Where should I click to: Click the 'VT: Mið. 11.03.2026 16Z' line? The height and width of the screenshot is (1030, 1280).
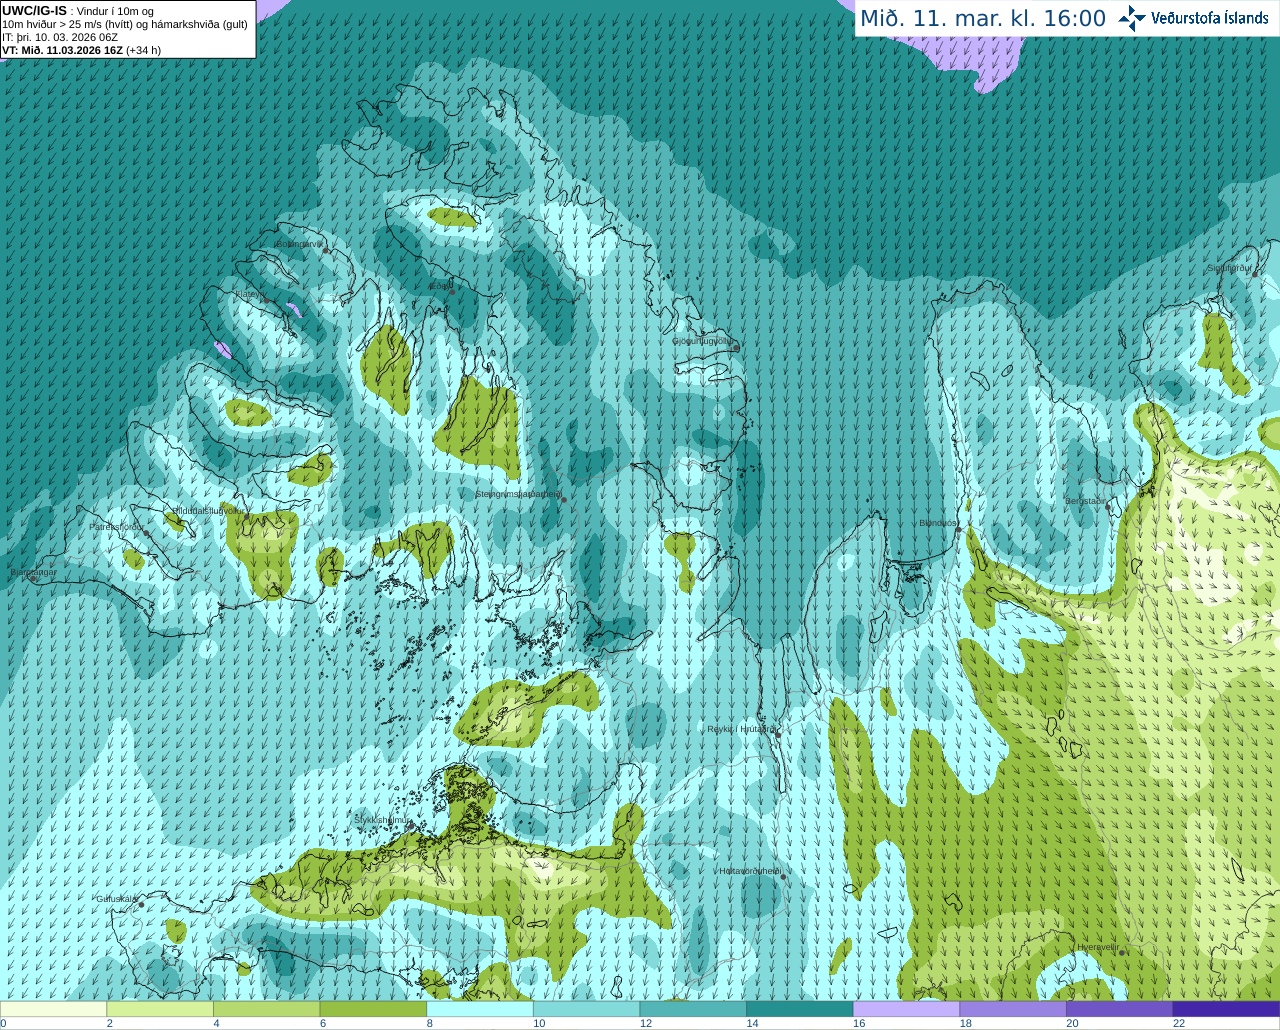coord(62,50)
